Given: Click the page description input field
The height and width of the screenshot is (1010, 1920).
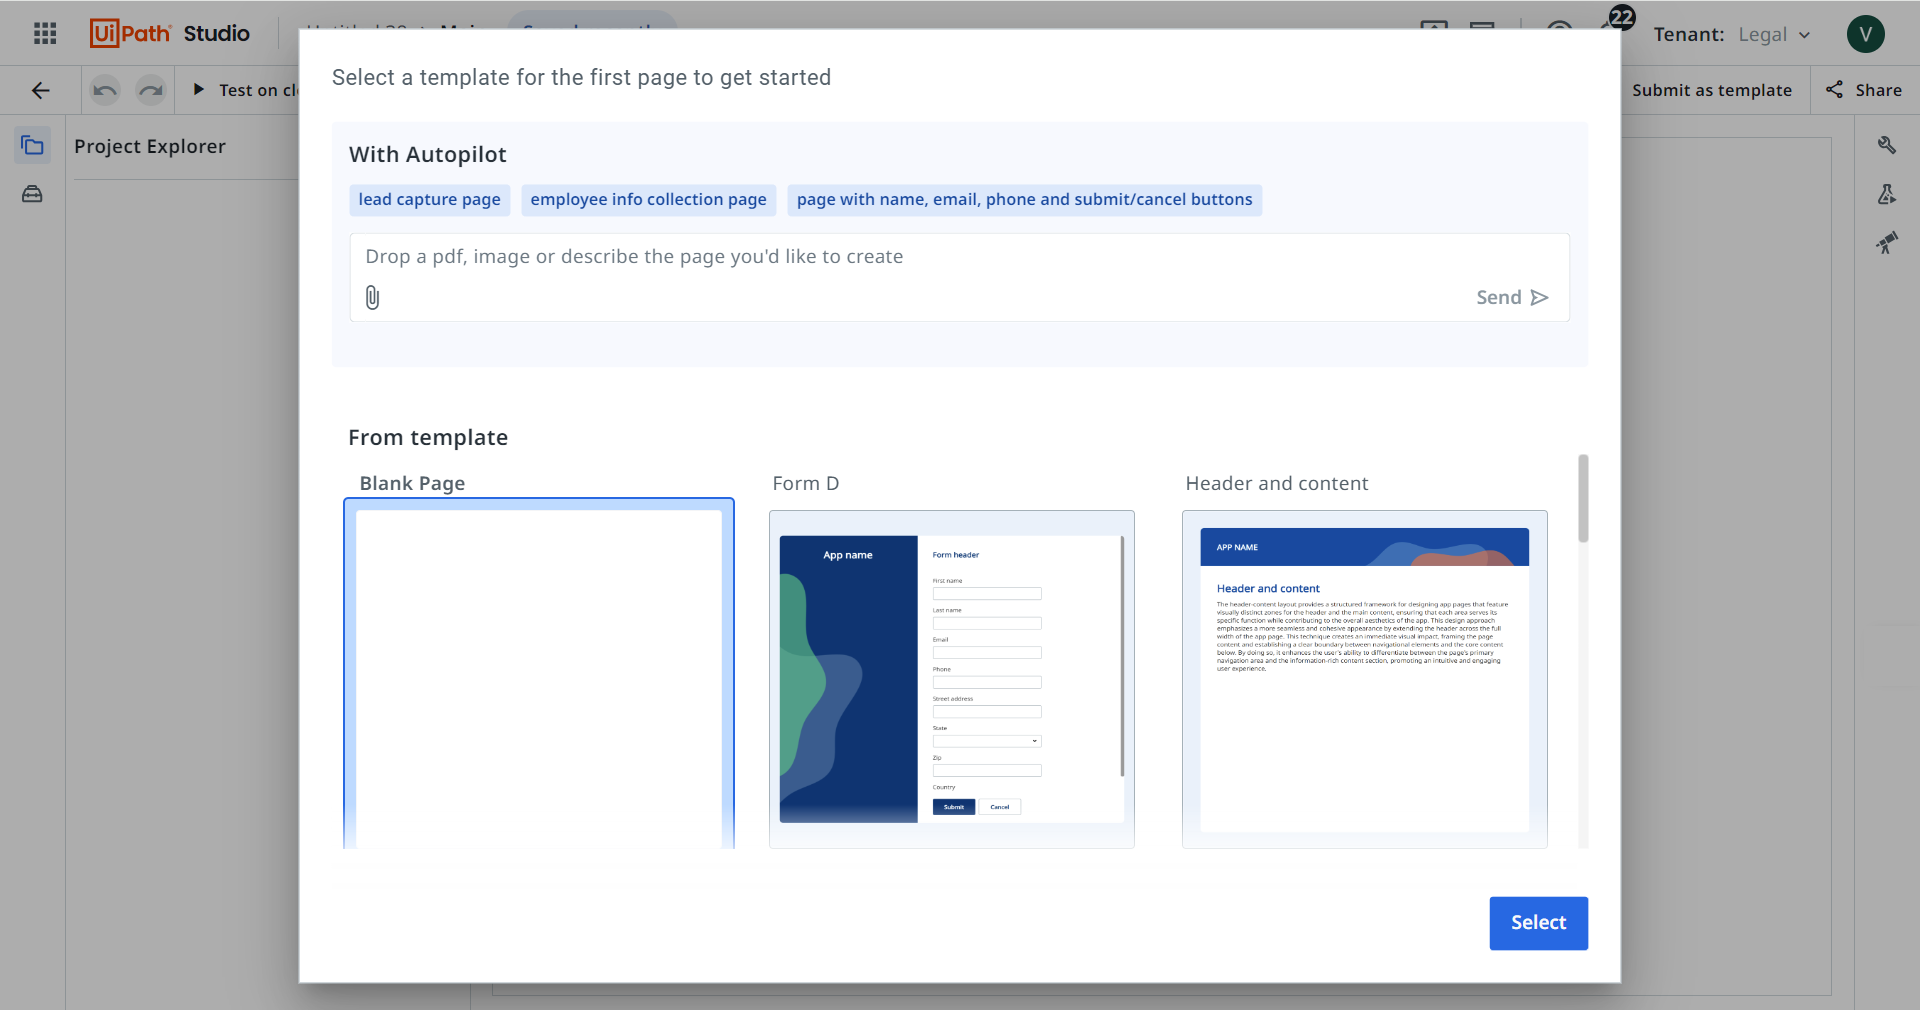Looking at the screenshot, I should [x=900, y=257].
